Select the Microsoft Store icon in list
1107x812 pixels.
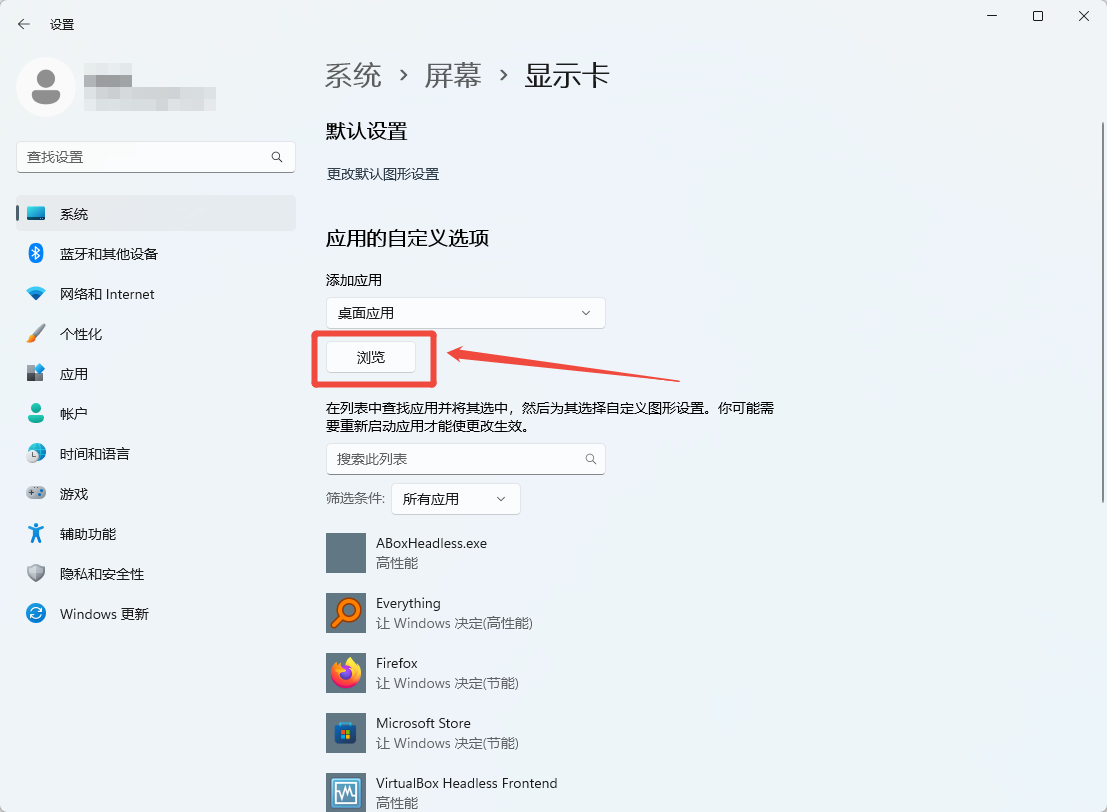(x=346, y=733)
